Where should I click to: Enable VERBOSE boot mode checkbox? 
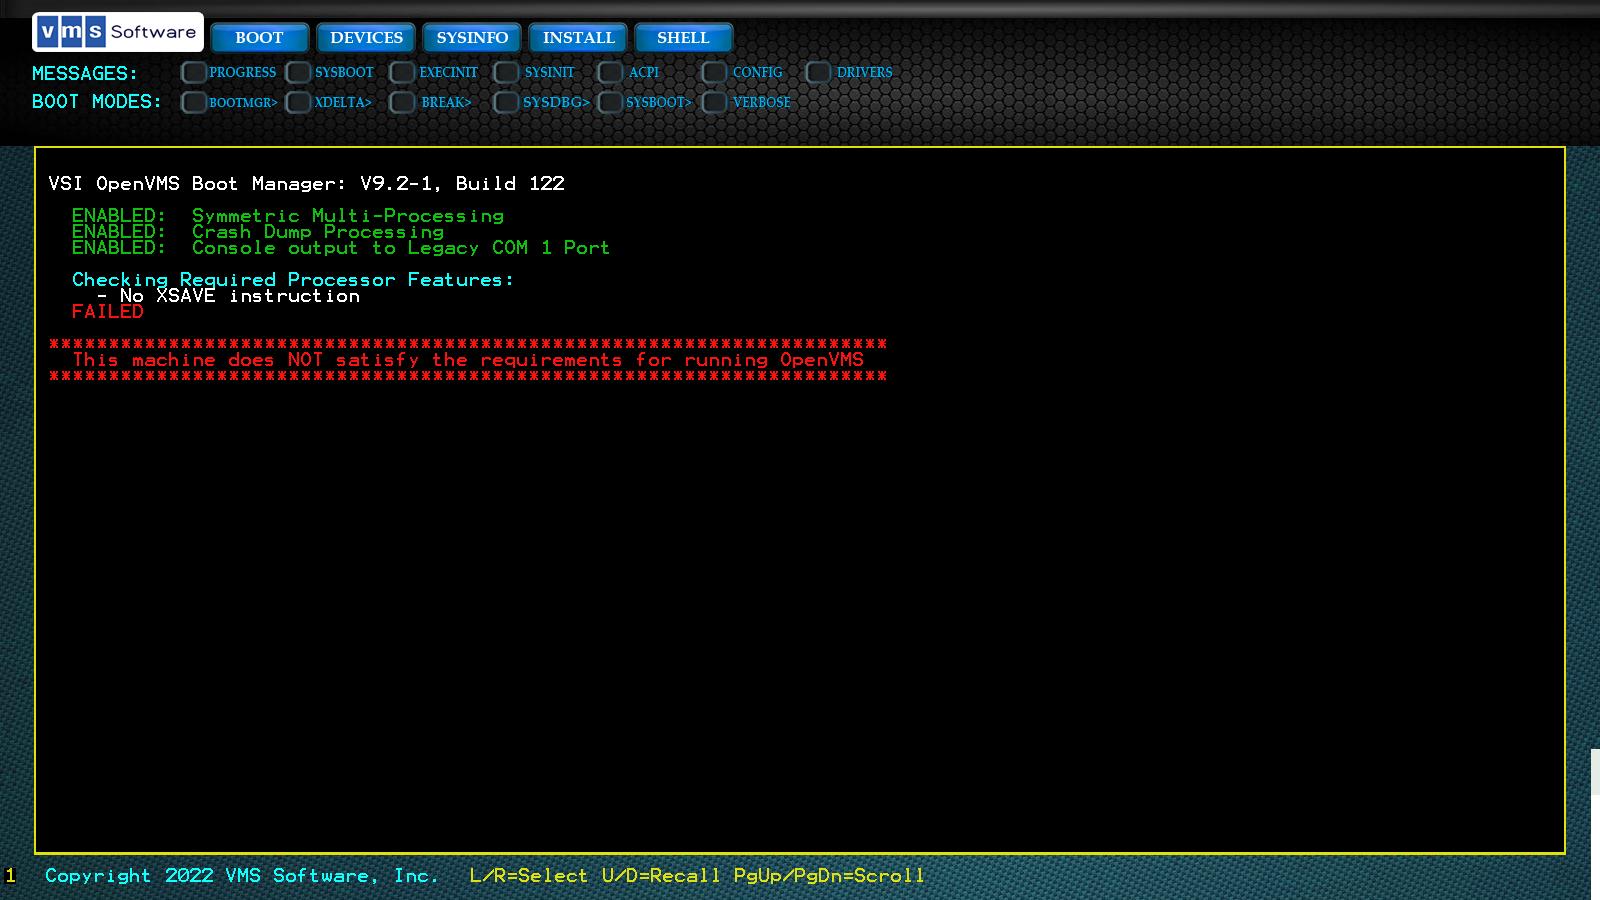(714, 102)
